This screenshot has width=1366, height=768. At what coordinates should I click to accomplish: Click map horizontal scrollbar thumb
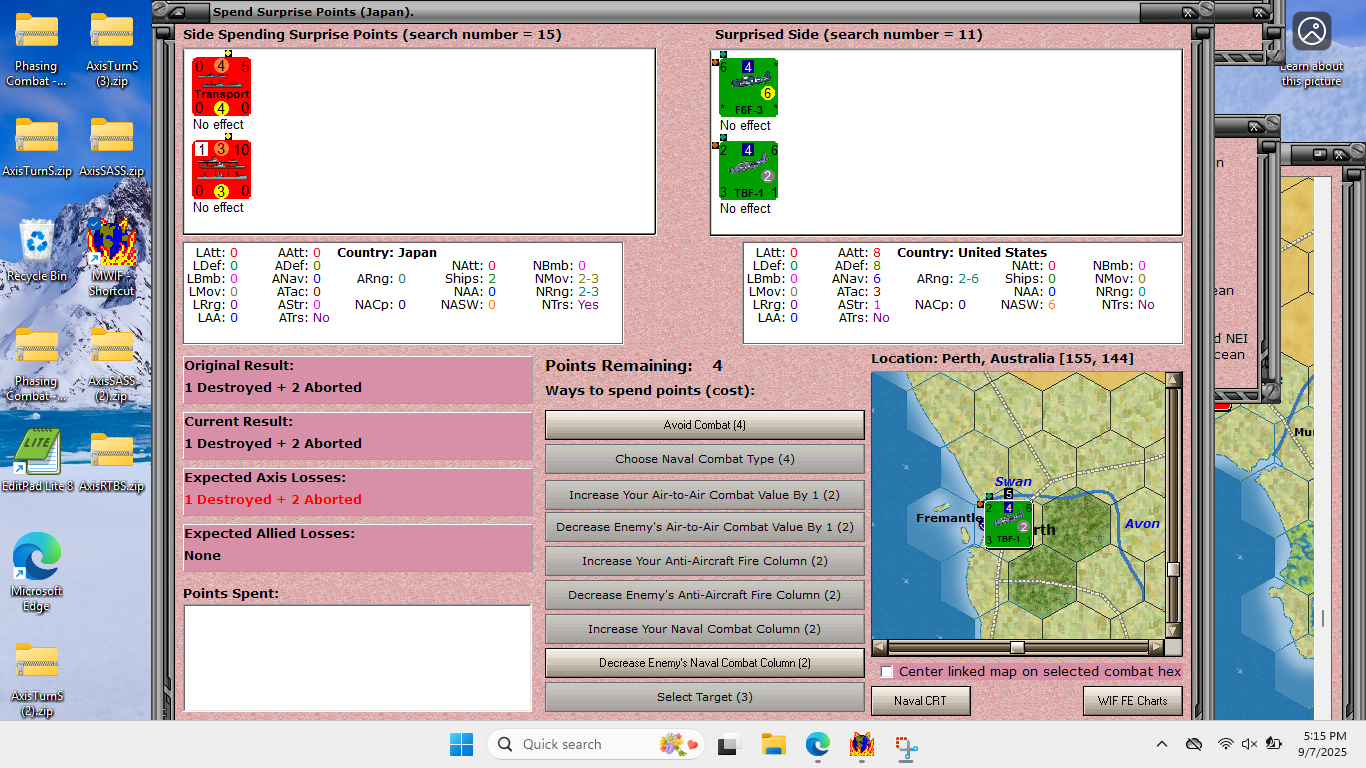(1017, 647)
